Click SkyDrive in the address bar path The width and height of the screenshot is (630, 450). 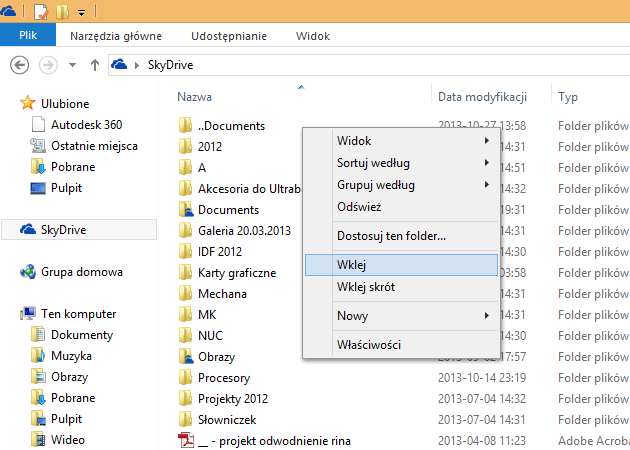(170, 65)
